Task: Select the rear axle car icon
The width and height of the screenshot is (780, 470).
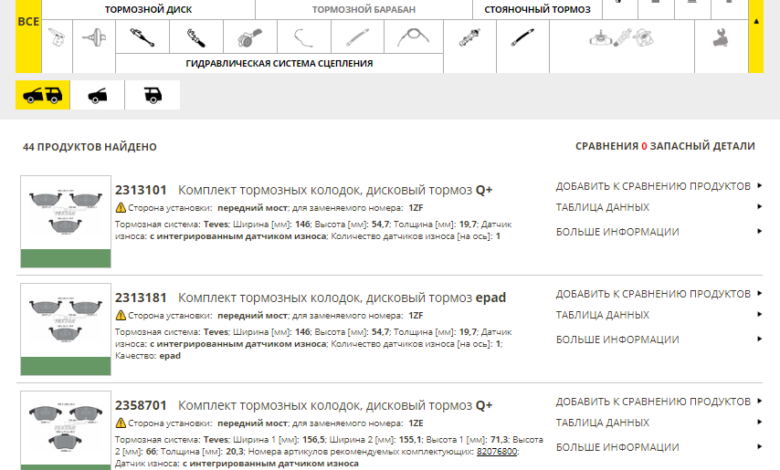Action: pos(152,95)
